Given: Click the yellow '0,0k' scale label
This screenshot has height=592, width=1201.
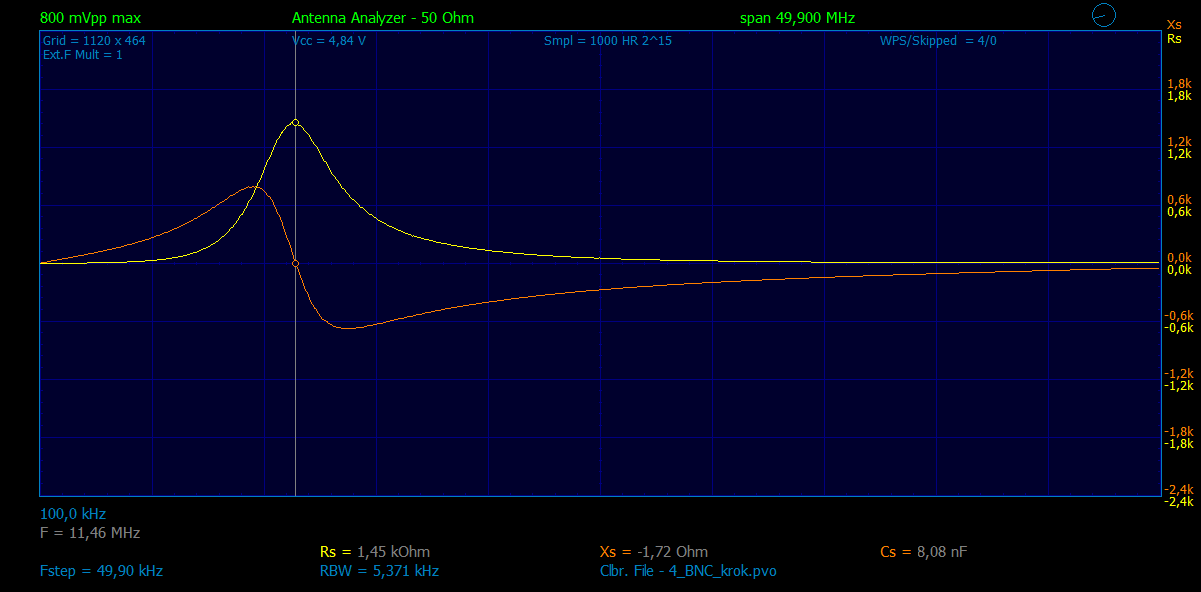Looking at the screenshot, I should [1180, 269].
